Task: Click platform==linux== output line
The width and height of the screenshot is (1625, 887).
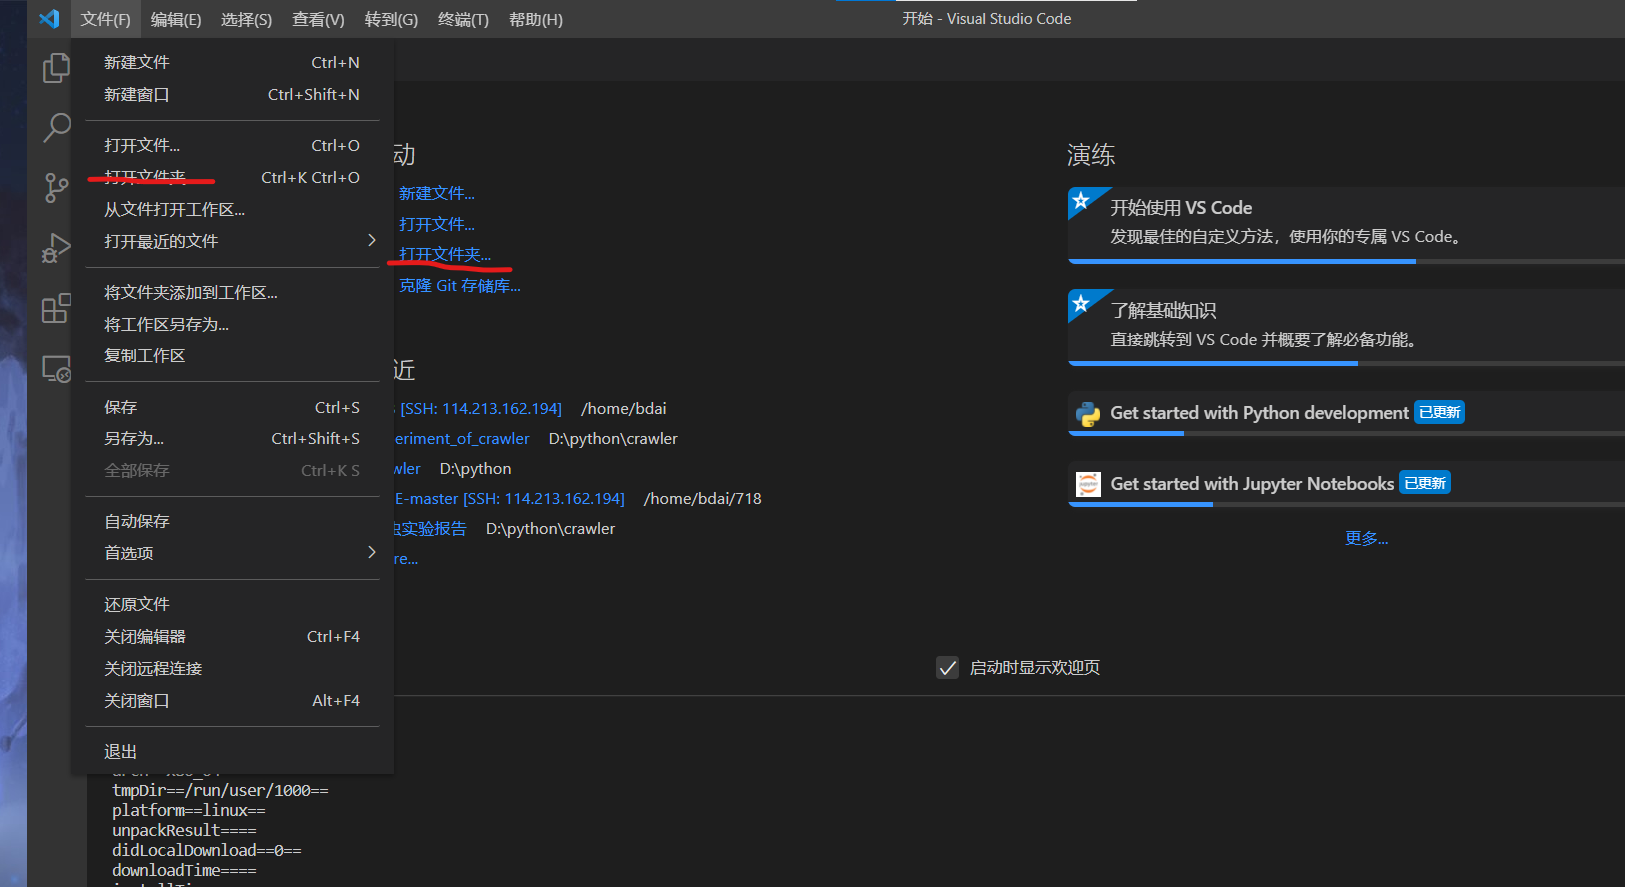Action: pyautogui.click(x=189, y=810)
